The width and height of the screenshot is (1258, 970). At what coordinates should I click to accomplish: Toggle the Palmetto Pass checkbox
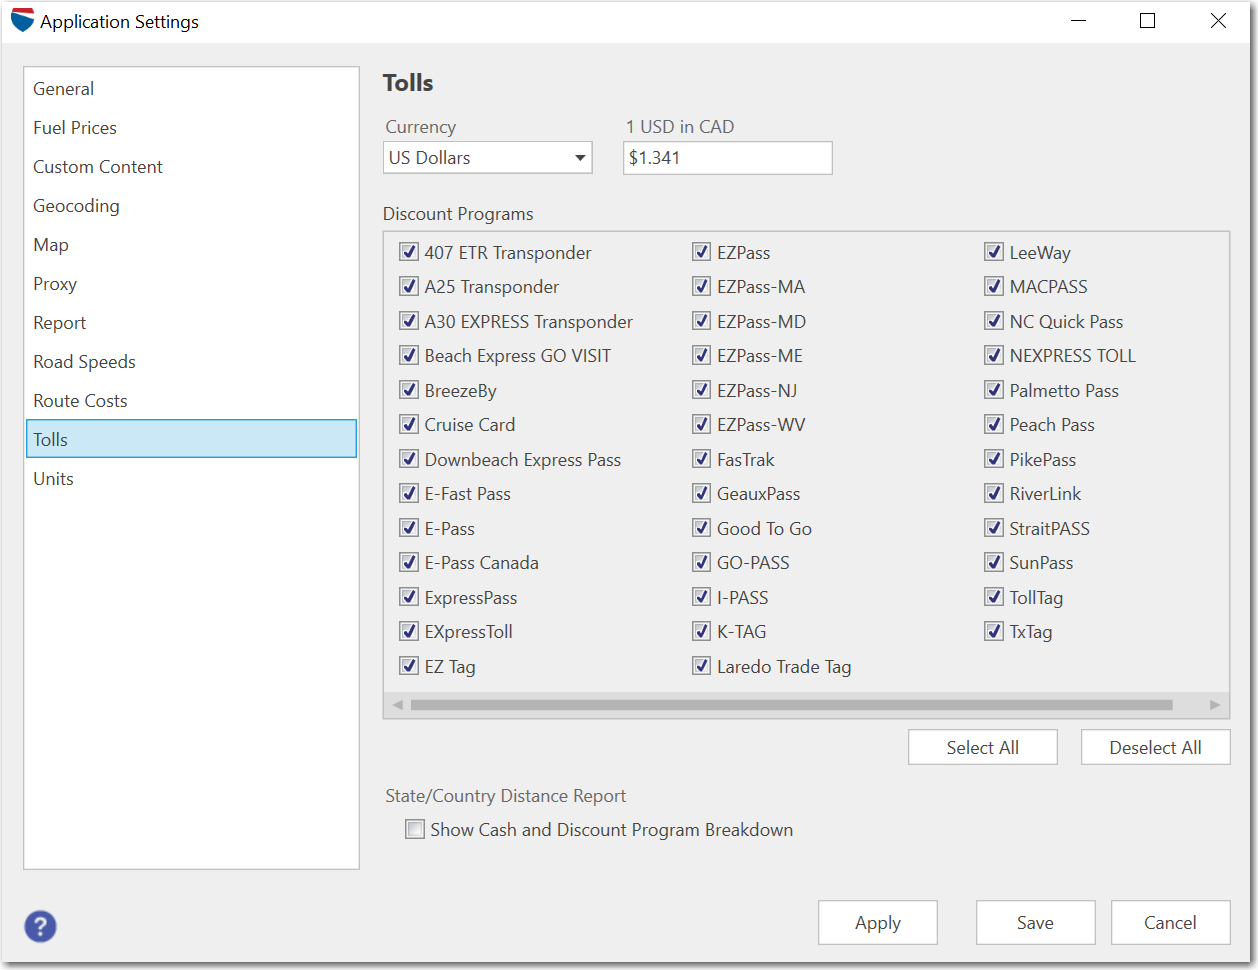(x=994, y=390)
